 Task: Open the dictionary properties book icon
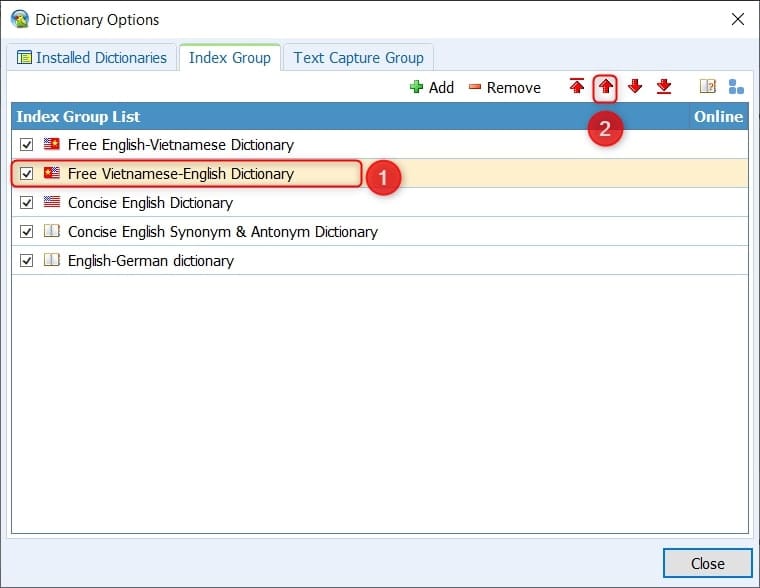click(x=707, y=87)
